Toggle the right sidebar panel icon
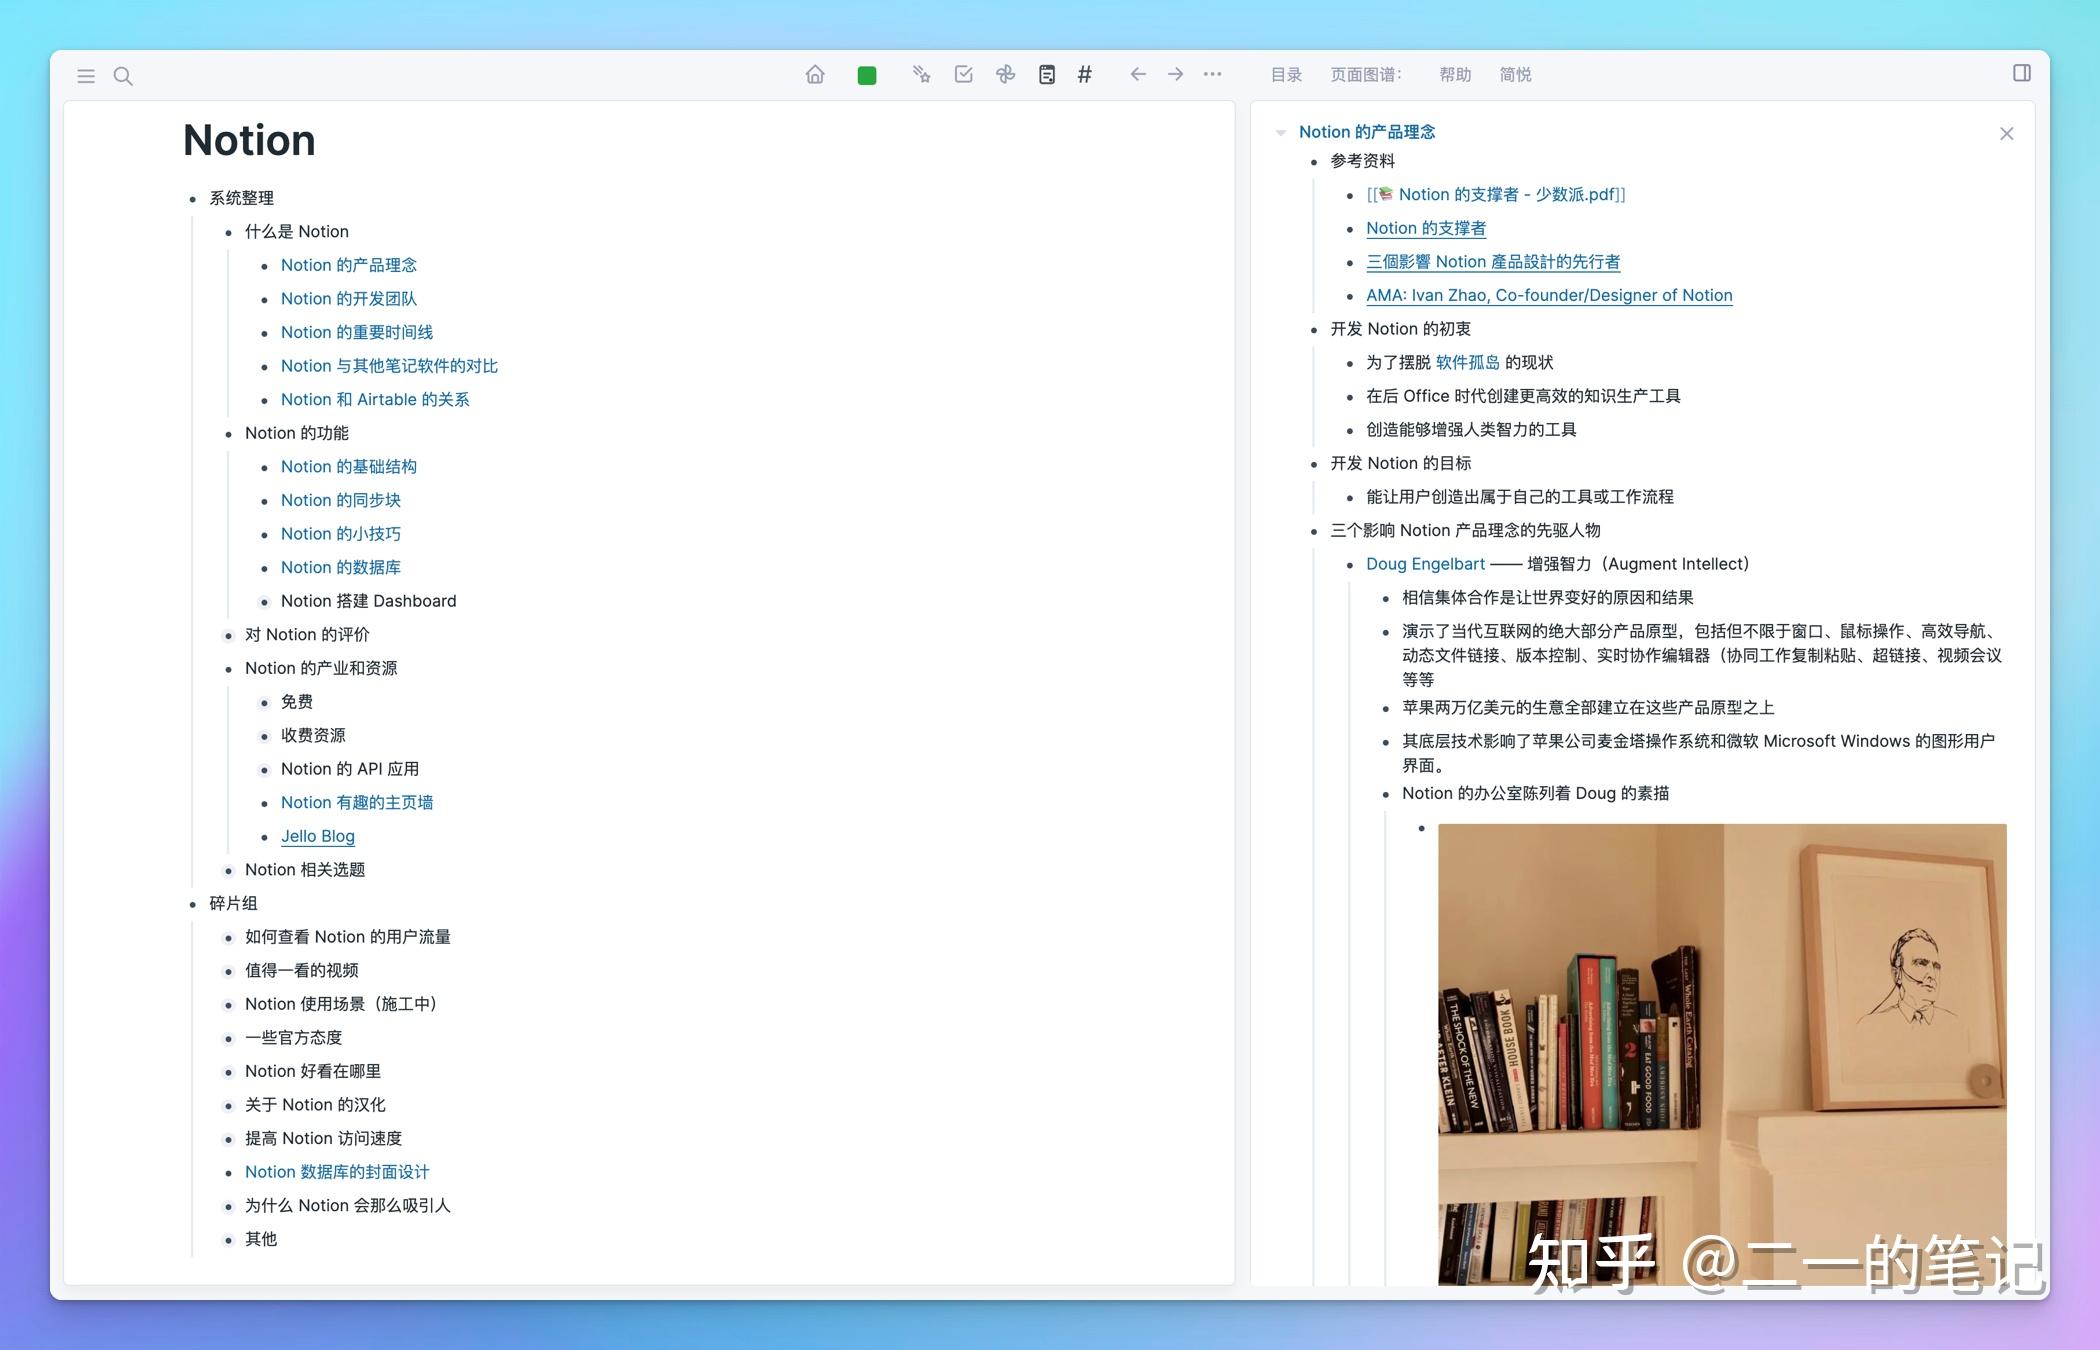 pos(2022,73)
